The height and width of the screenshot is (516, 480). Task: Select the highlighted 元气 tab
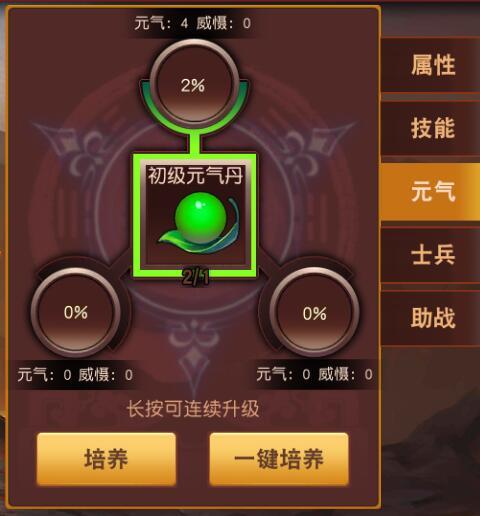[431, 191]
